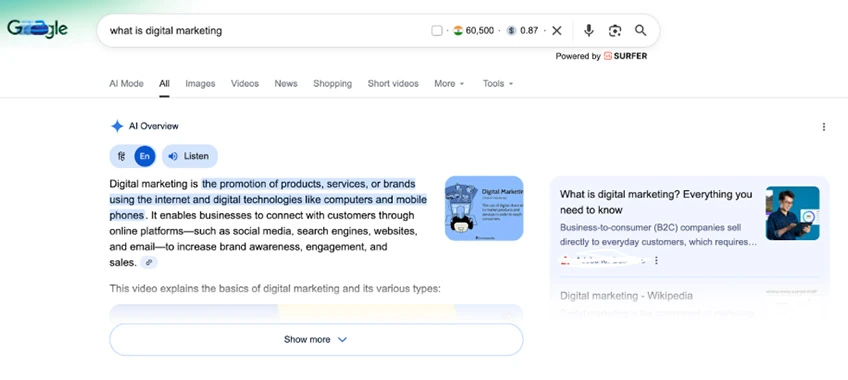Open the Videos tab
Screen dimensions: 848x380
click(244, 83)
